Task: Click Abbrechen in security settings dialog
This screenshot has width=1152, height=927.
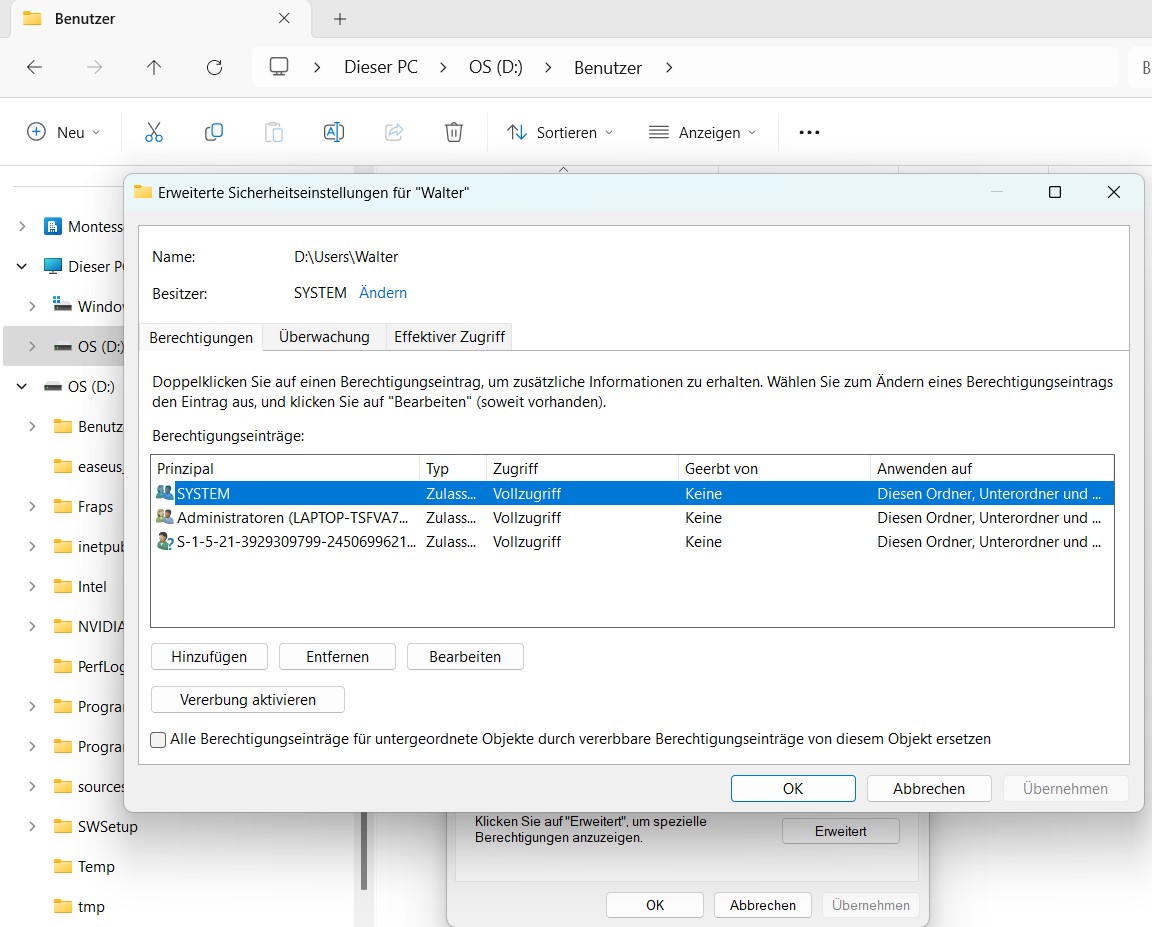Action: pyautogui.click(x=929, y=788)
